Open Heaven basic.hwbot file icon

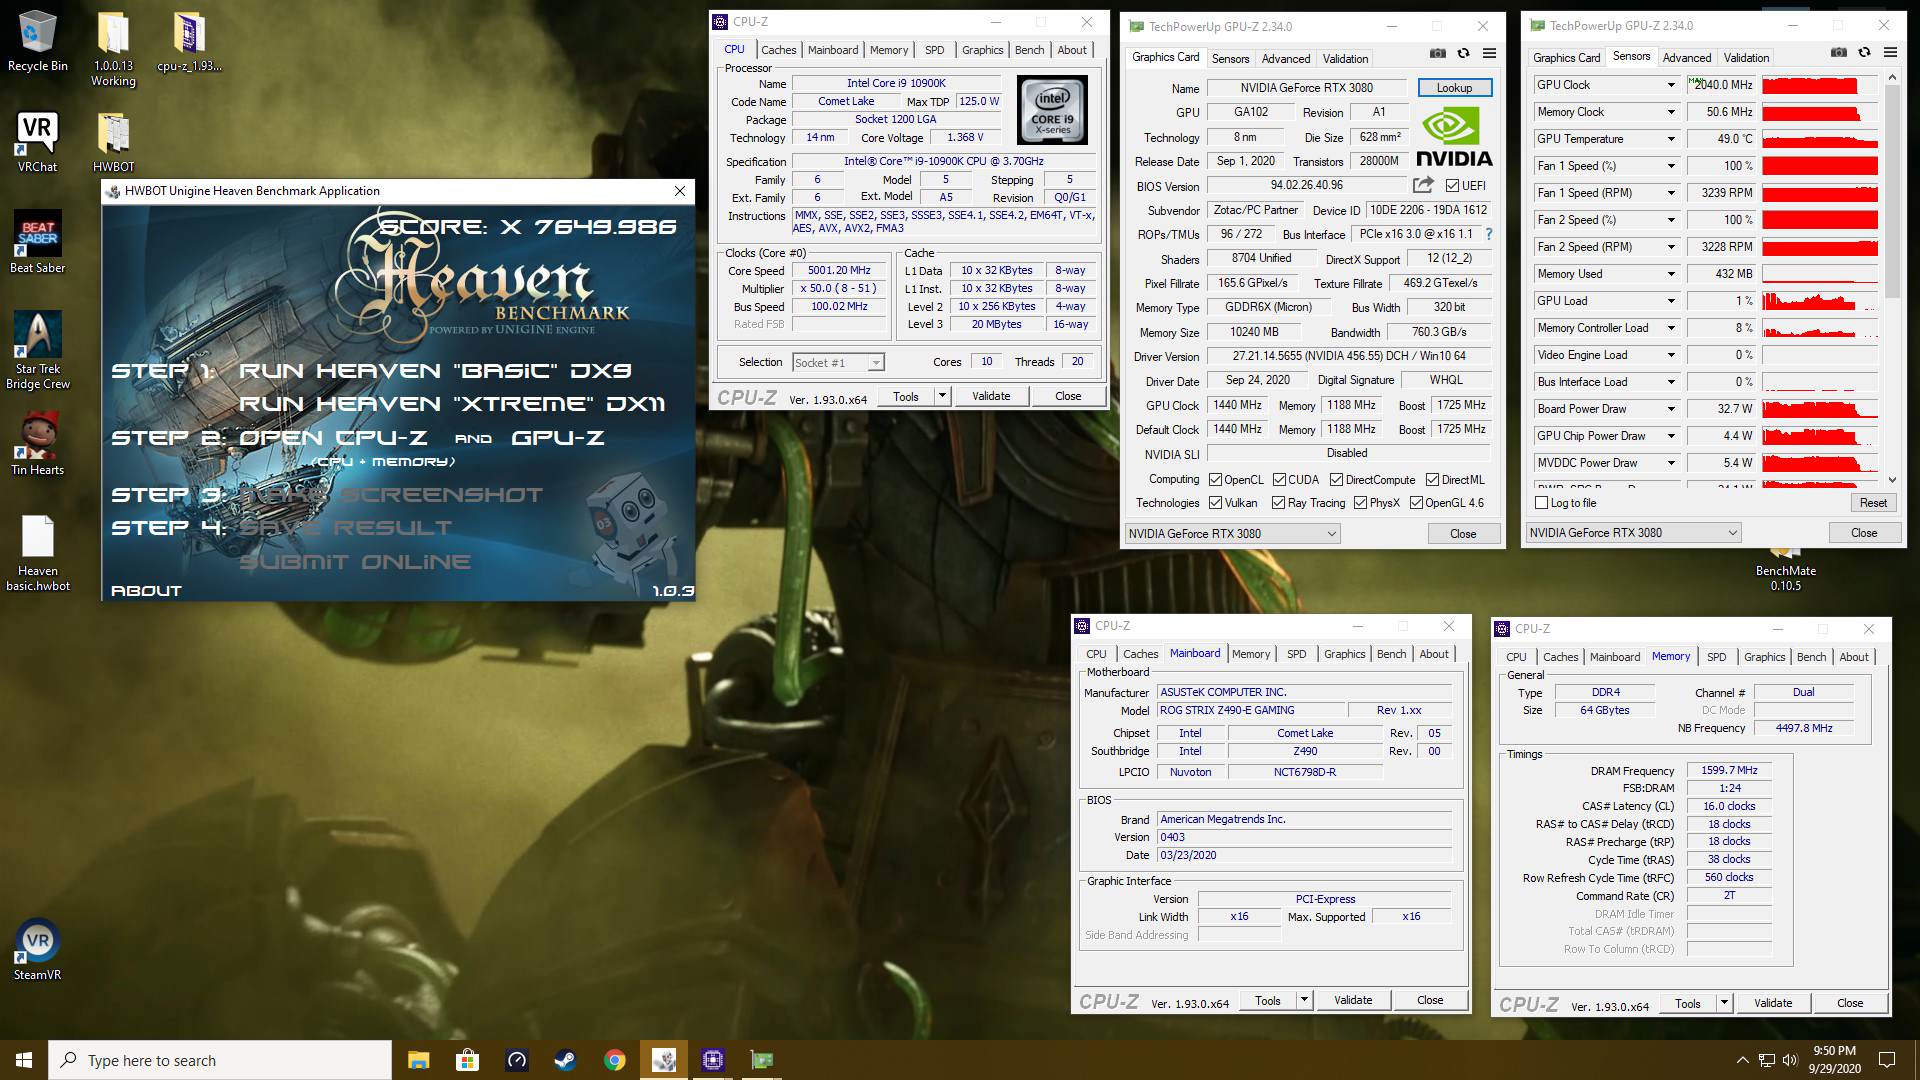pos(37,553)
